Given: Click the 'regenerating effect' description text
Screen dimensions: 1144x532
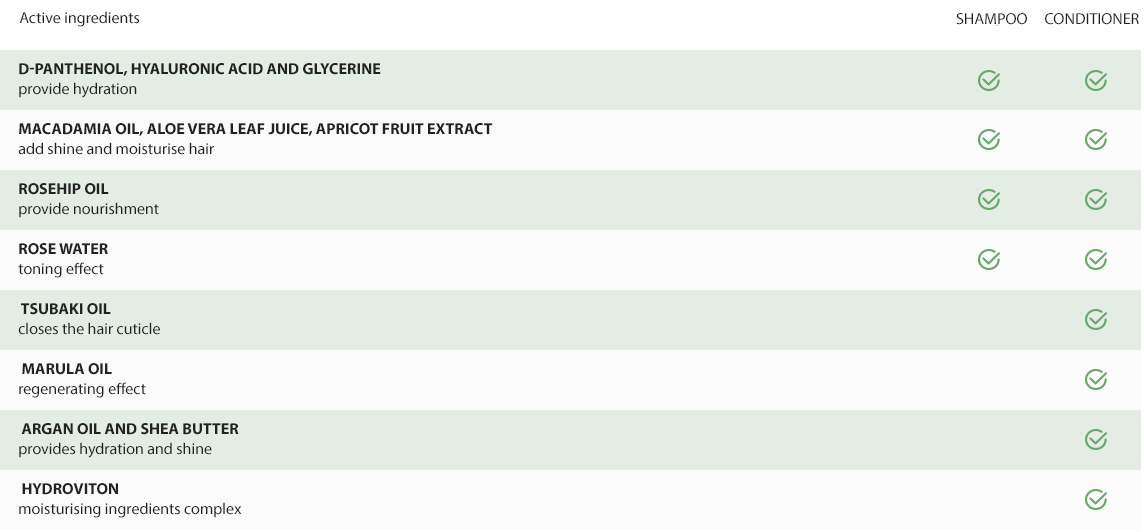Looking at the screenshot, I should (82, 389).
